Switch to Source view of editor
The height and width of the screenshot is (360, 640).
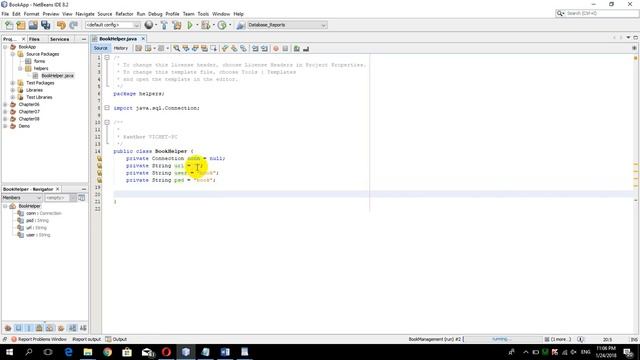tap(100, 48)
